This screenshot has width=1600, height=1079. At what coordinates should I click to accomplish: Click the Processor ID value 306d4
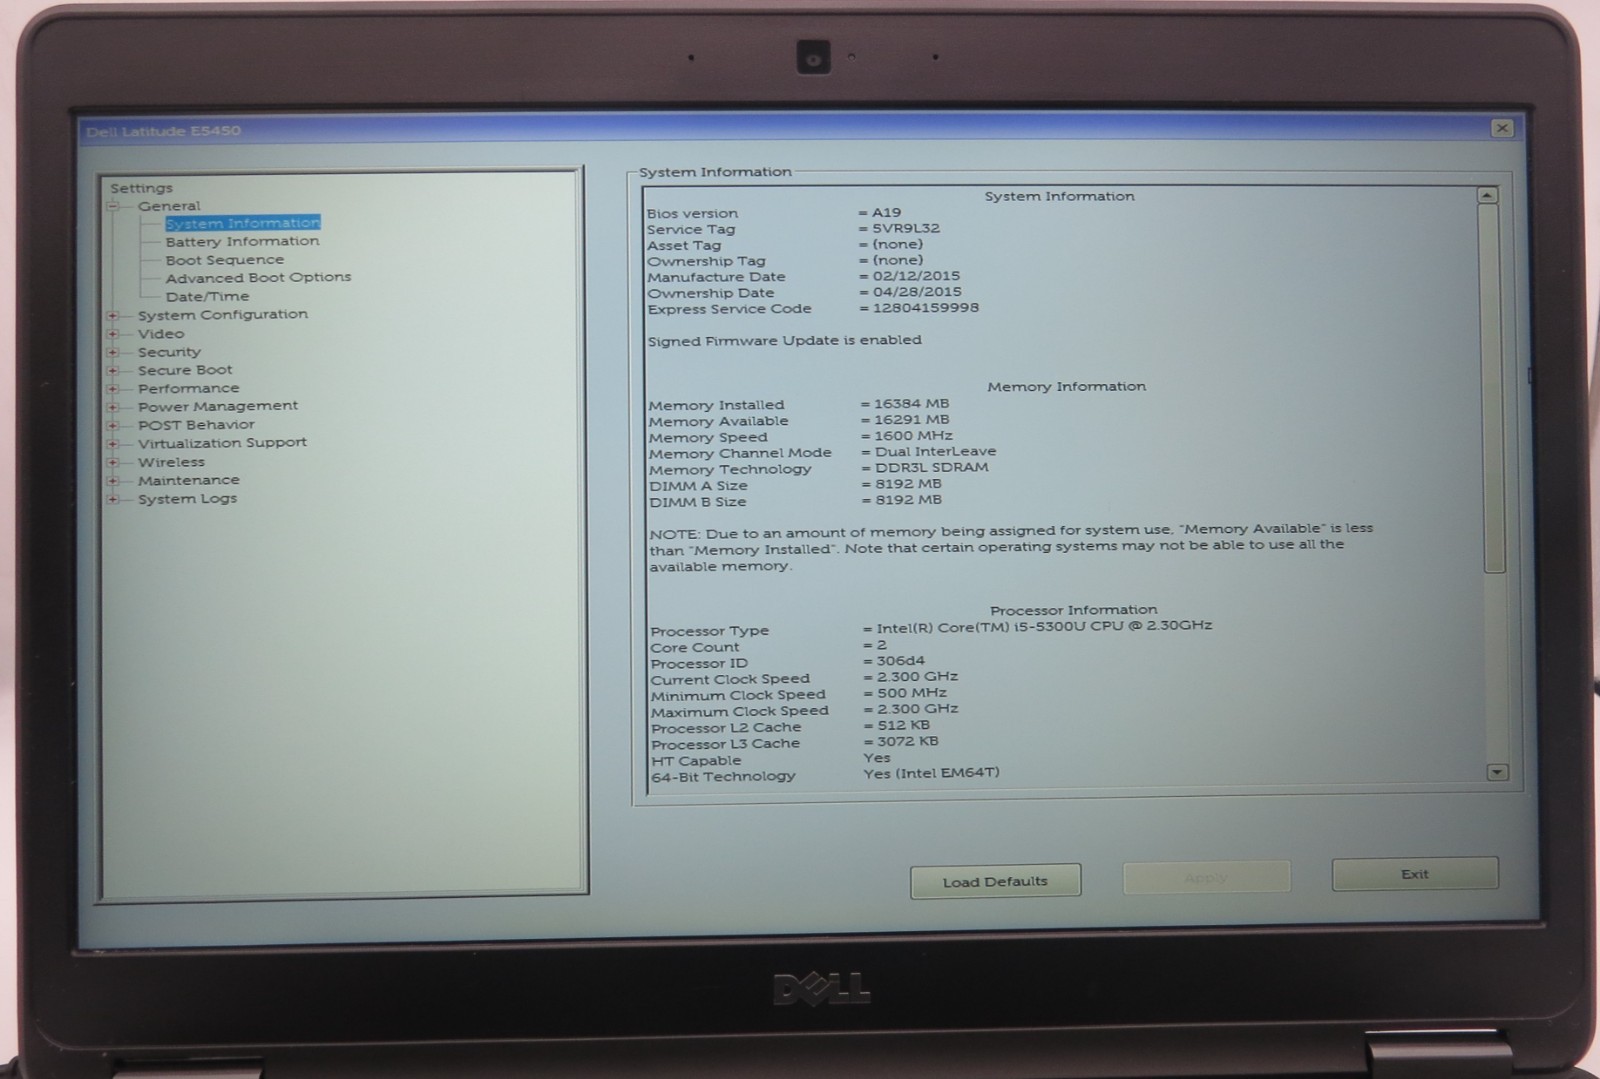tap(901, 661)
